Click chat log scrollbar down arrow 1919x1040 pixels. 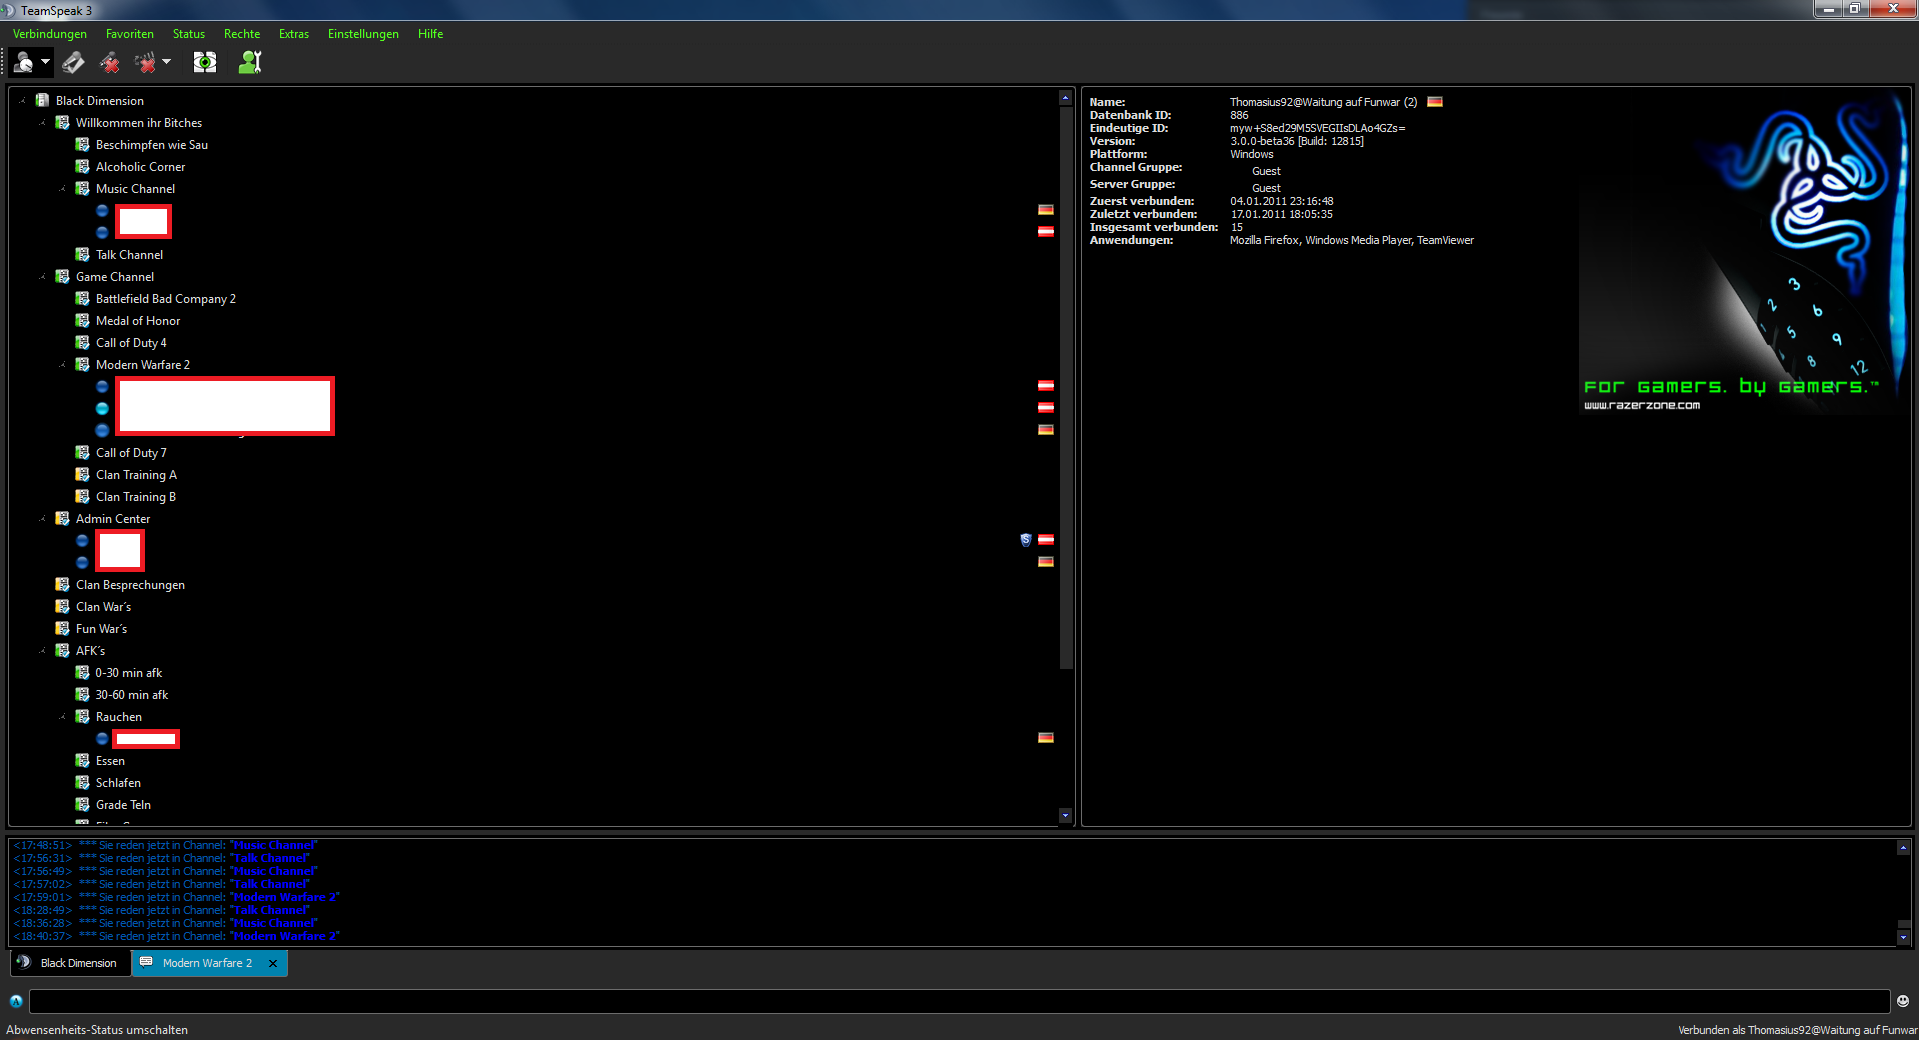click(1903, 938)
